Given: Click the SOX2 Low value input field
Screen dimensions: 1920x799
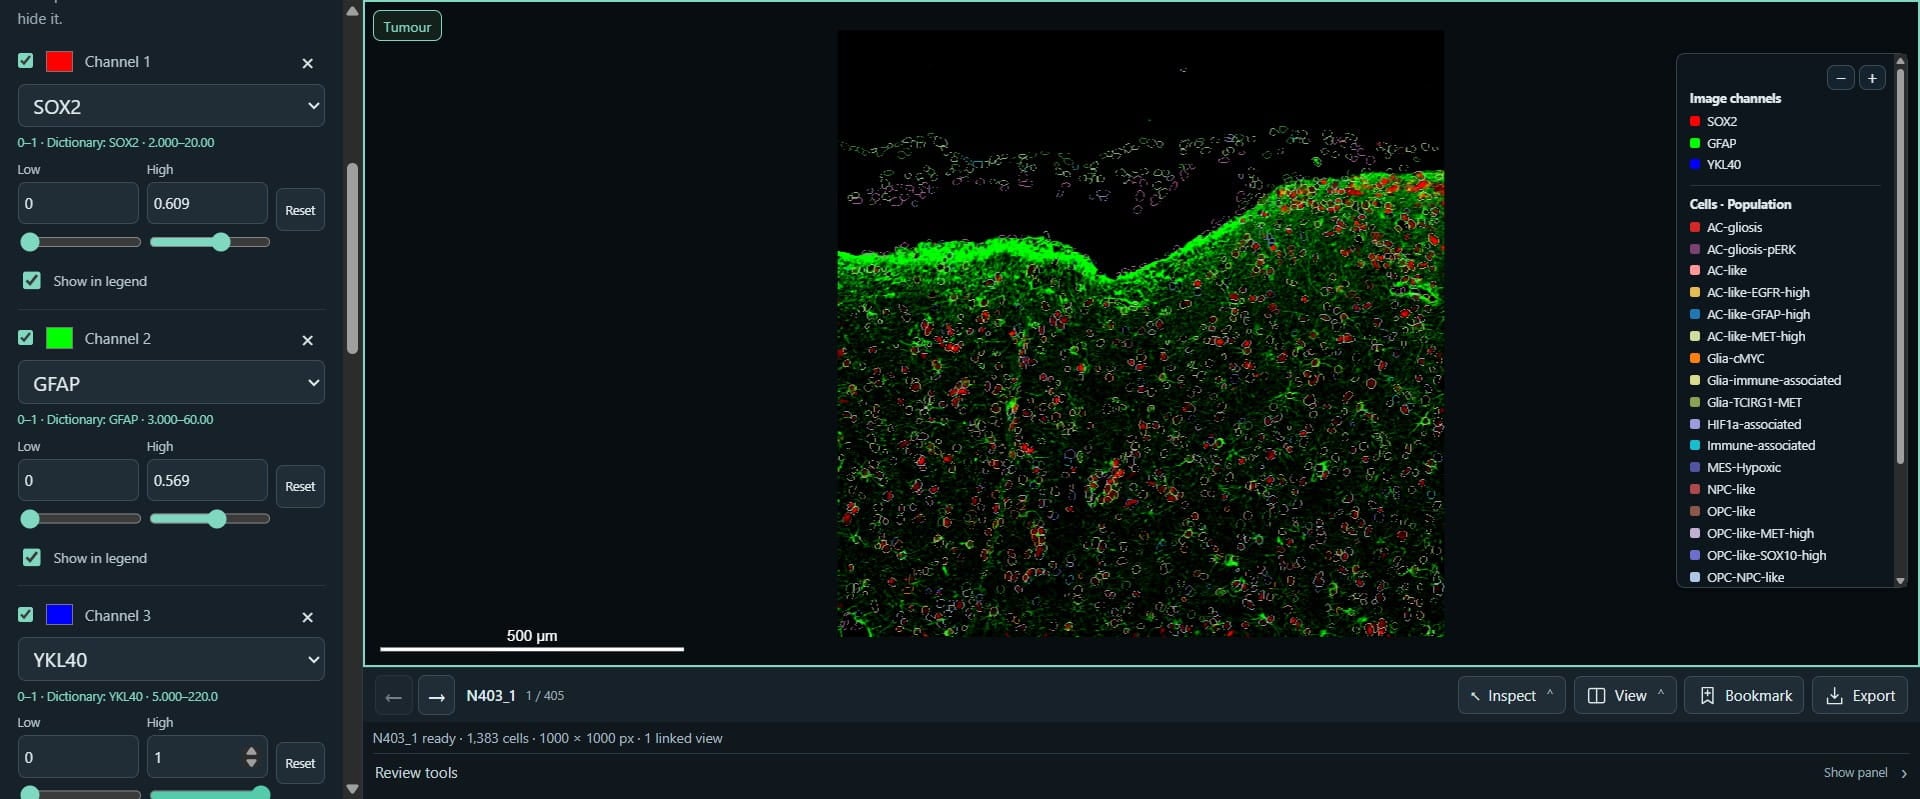Looking at the screenshot, I should 78,203.
